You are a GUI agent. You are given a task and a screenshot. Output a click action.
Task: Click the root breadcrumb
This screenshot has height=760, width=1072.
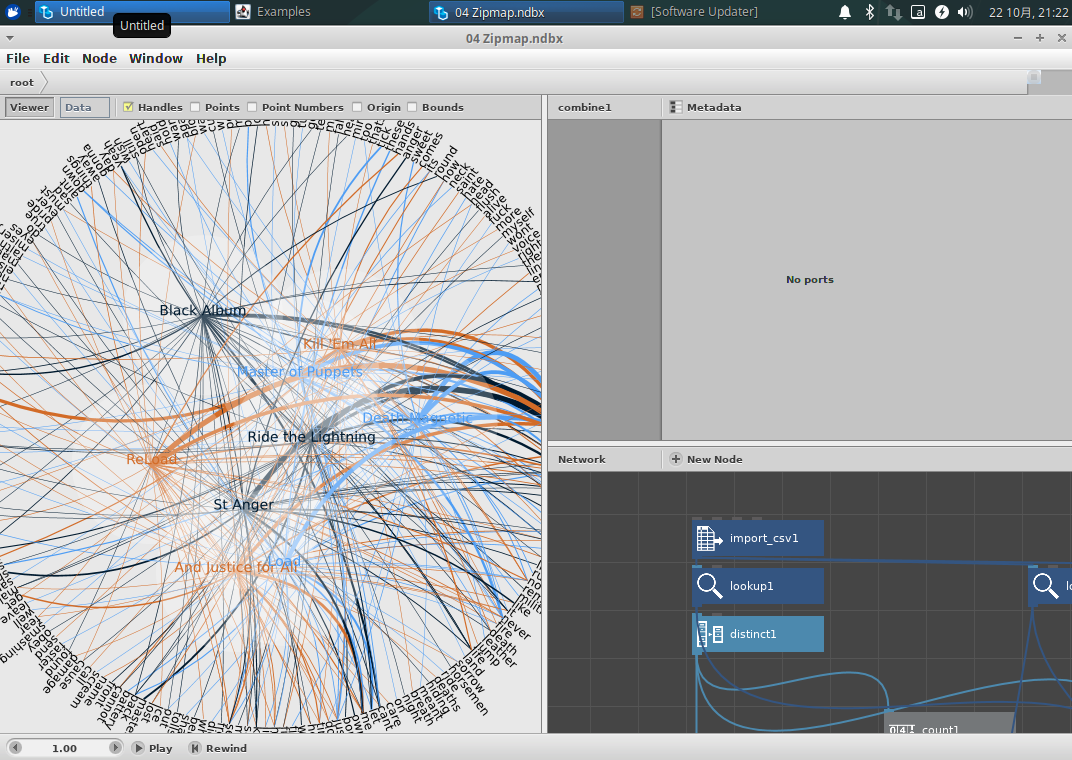(x=22, y=83)
